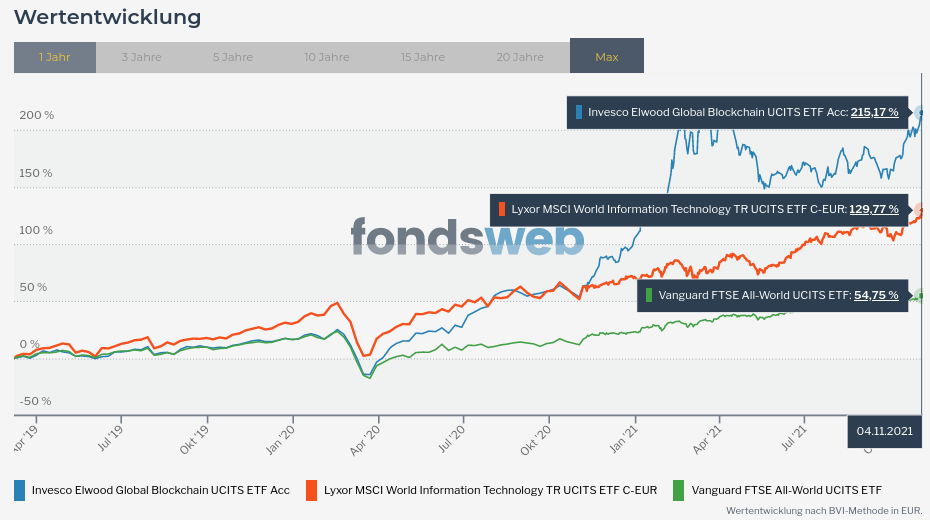The image size is (930, 520).
Task: Switch to the 20 Jahre view
Action: (x=520, y=57)
